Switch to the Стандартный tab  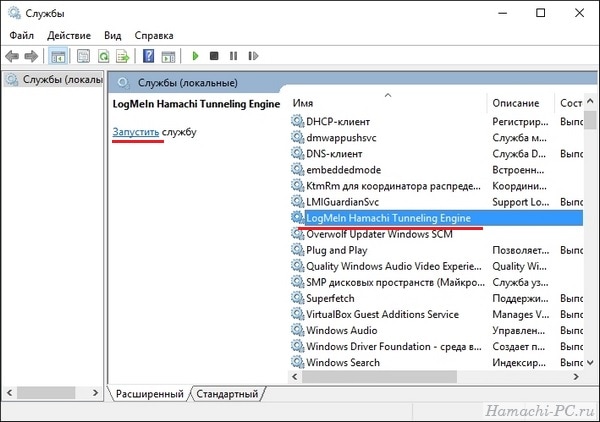pos(227,394)
